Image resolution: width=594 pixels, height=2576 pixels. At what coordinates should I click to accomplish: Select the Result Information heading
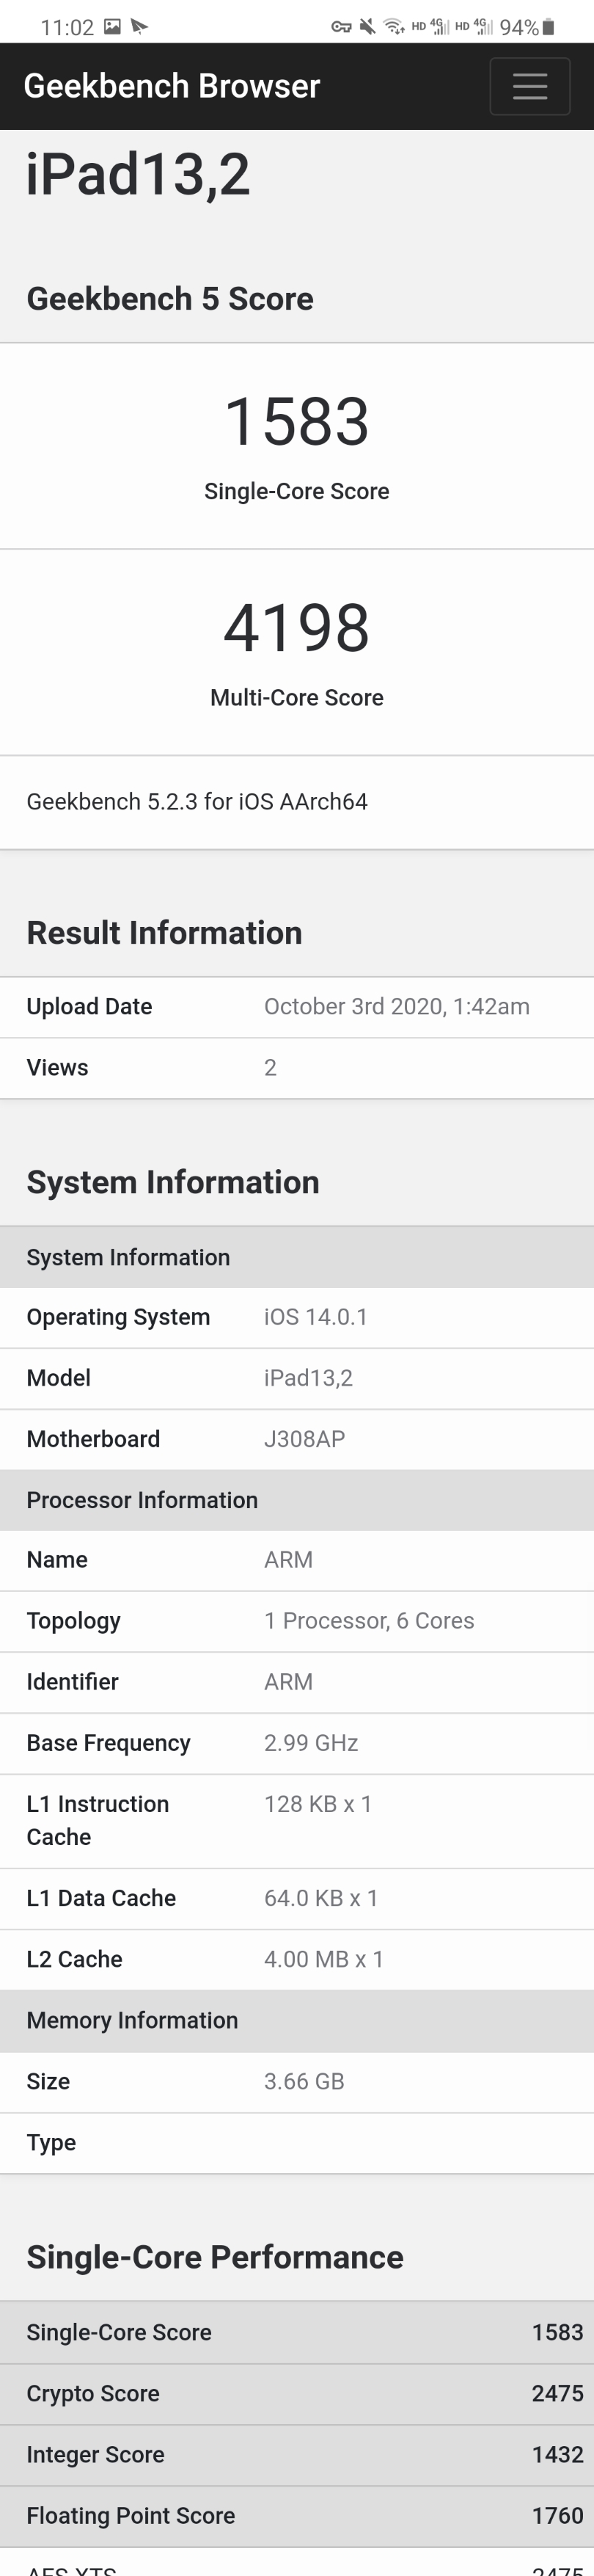[x=164, y=933]
